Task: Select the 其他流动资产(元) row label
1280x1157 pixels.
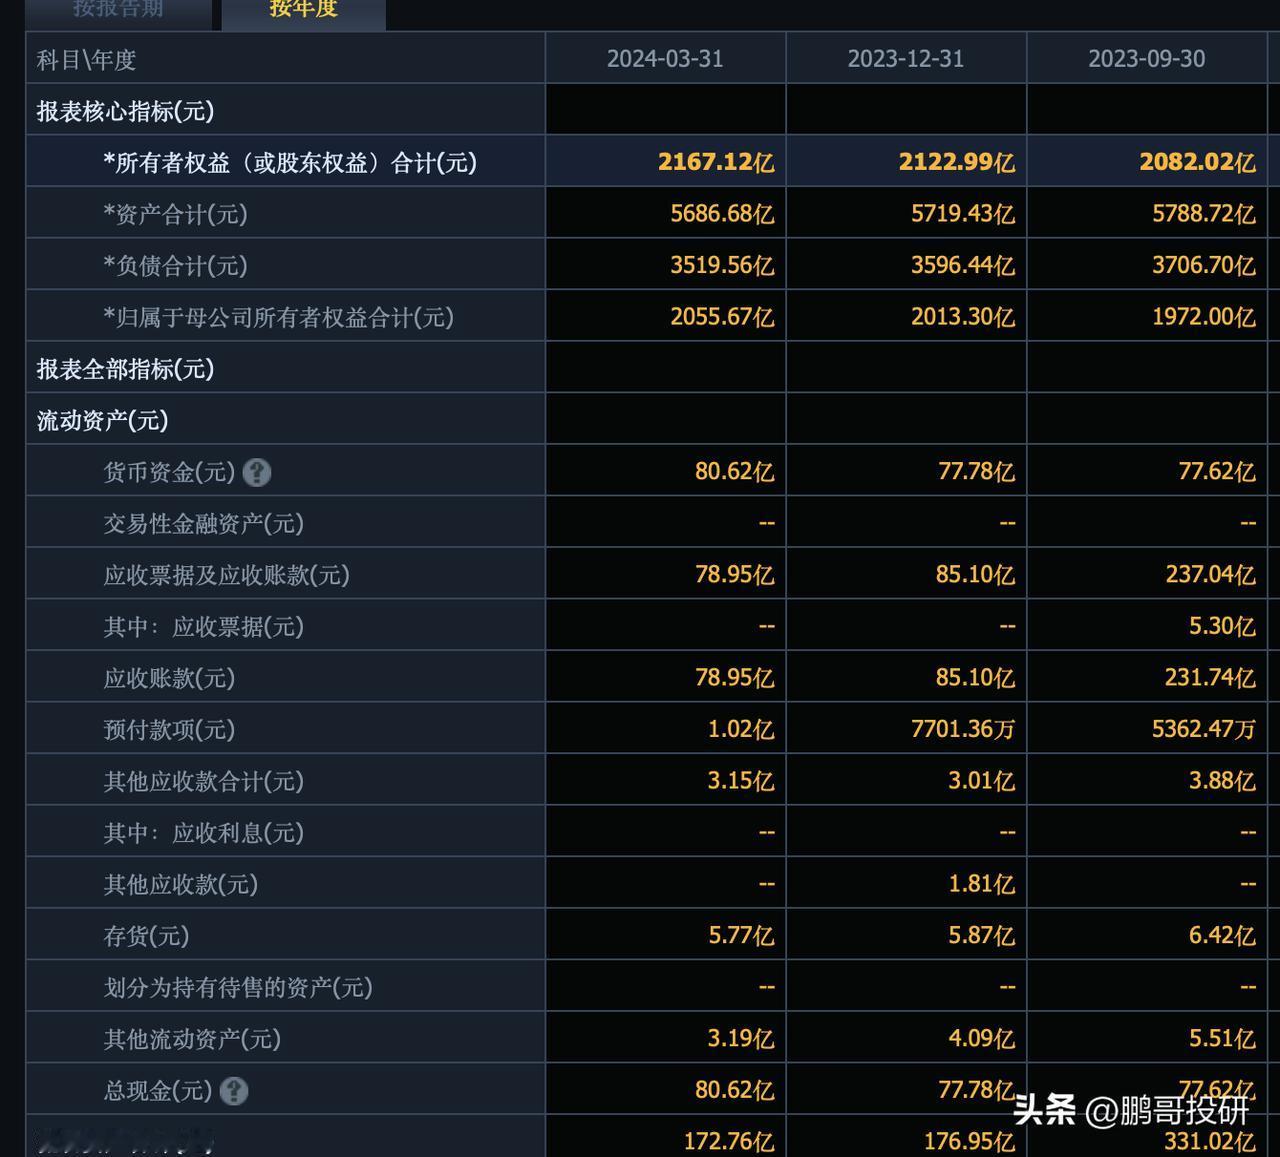Action: [192, 1039]
